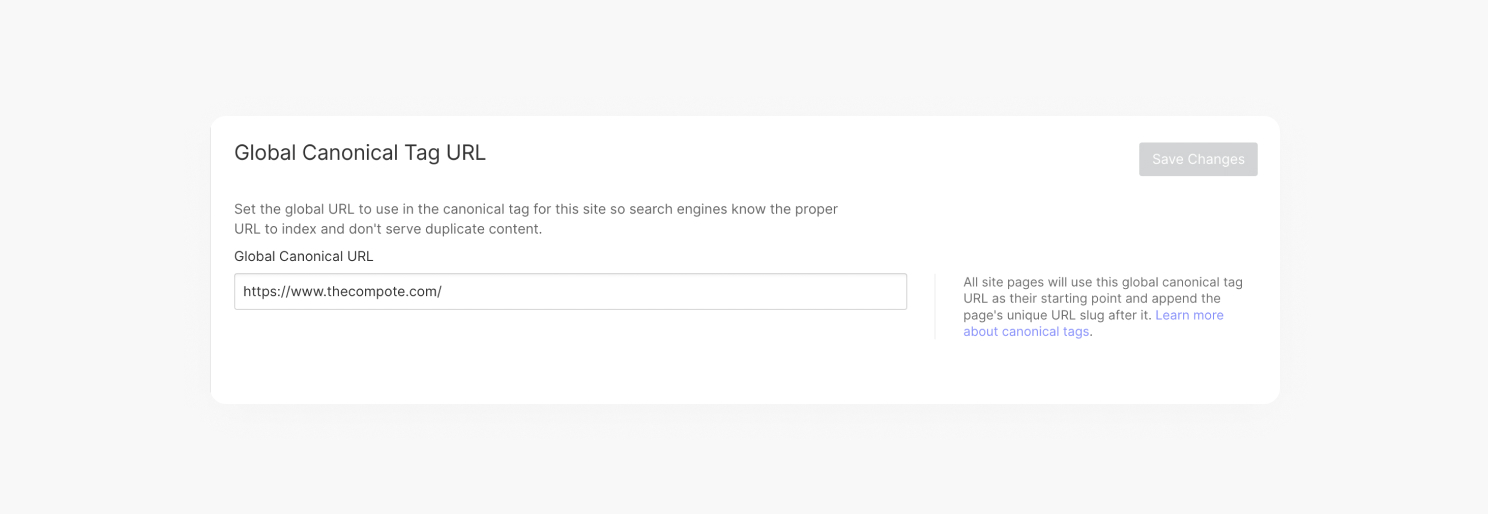Click the vertical divider beside the help text

point(935,307)
